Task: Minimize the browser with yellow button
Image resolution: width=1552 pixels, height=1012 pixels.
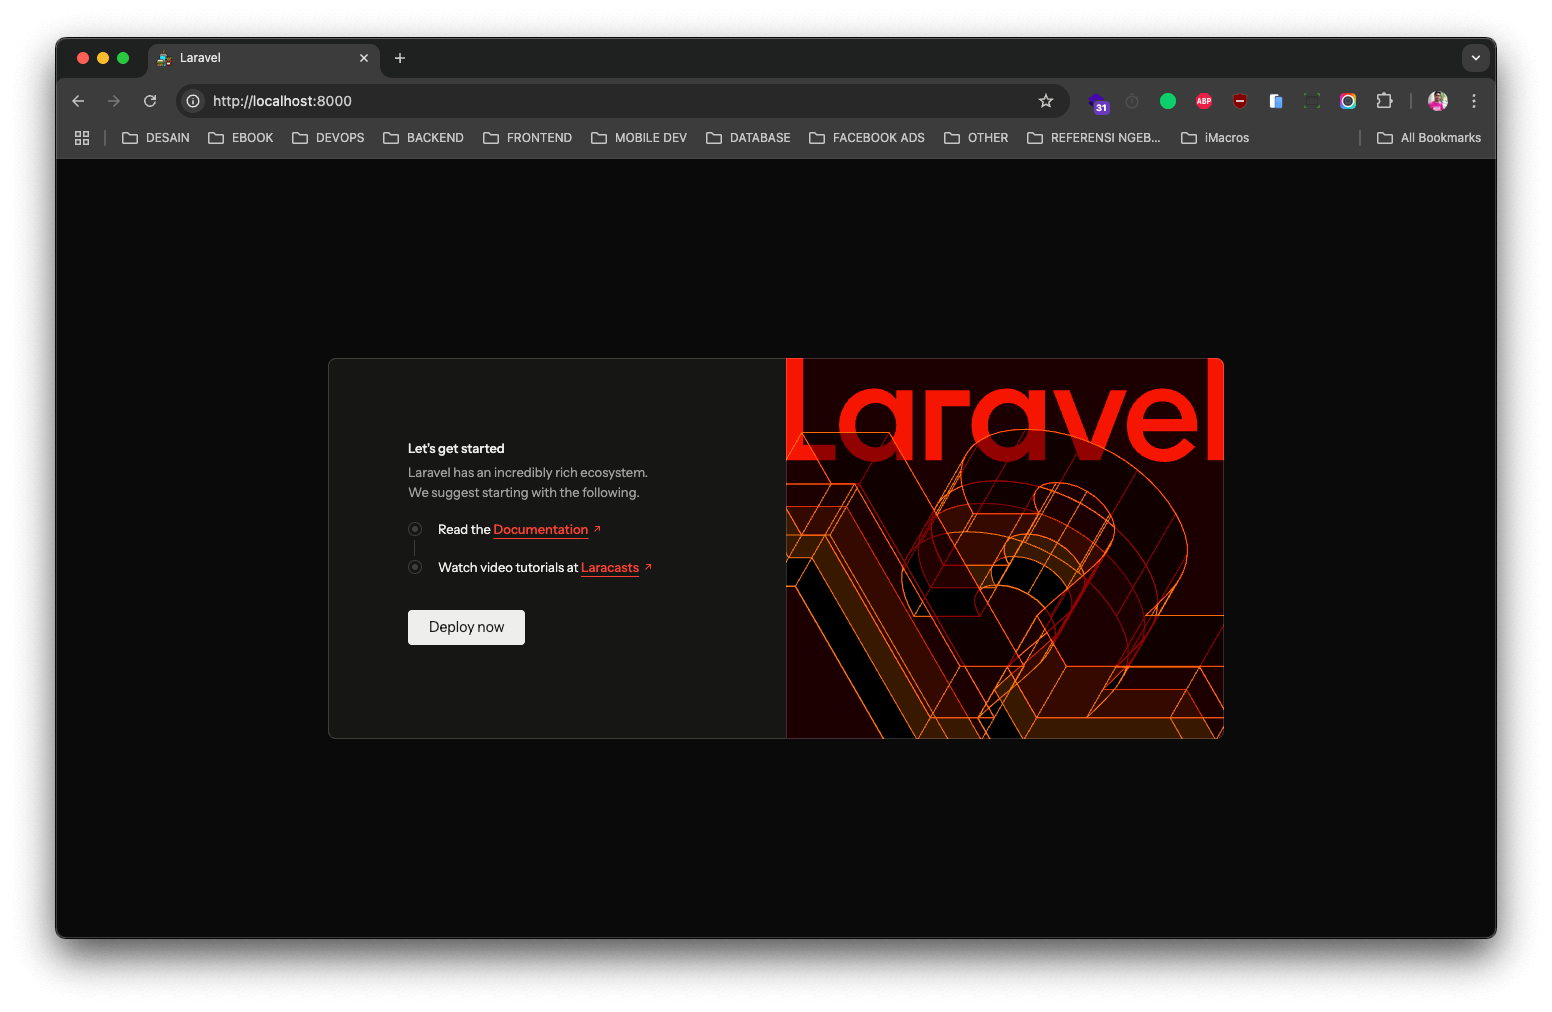Action: (103, 58)
